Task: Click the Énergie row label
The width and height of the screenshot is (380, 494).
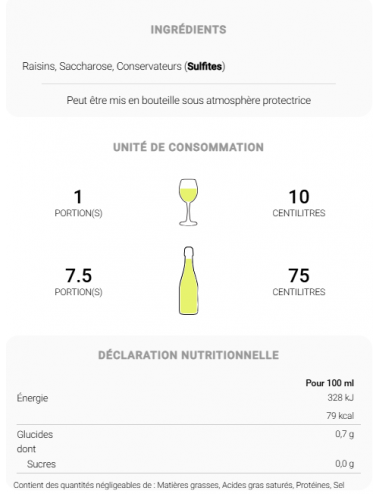Action: tap(32, 398)
